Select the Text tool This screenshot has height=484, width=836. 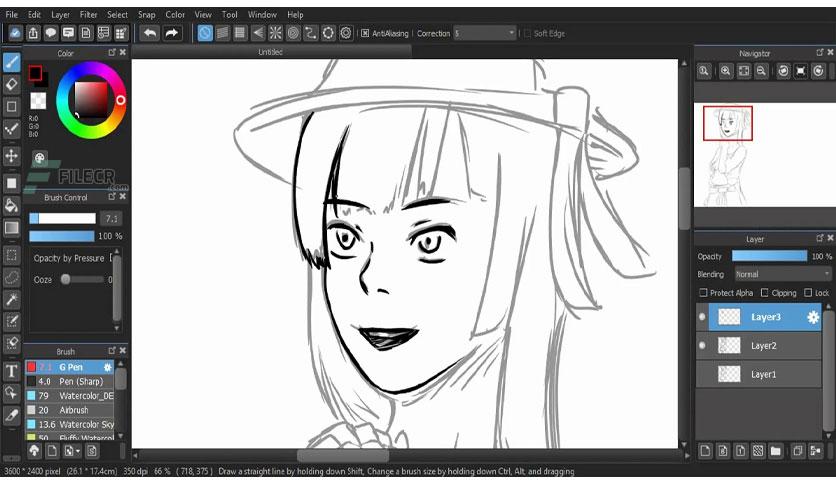click(11, 371)
